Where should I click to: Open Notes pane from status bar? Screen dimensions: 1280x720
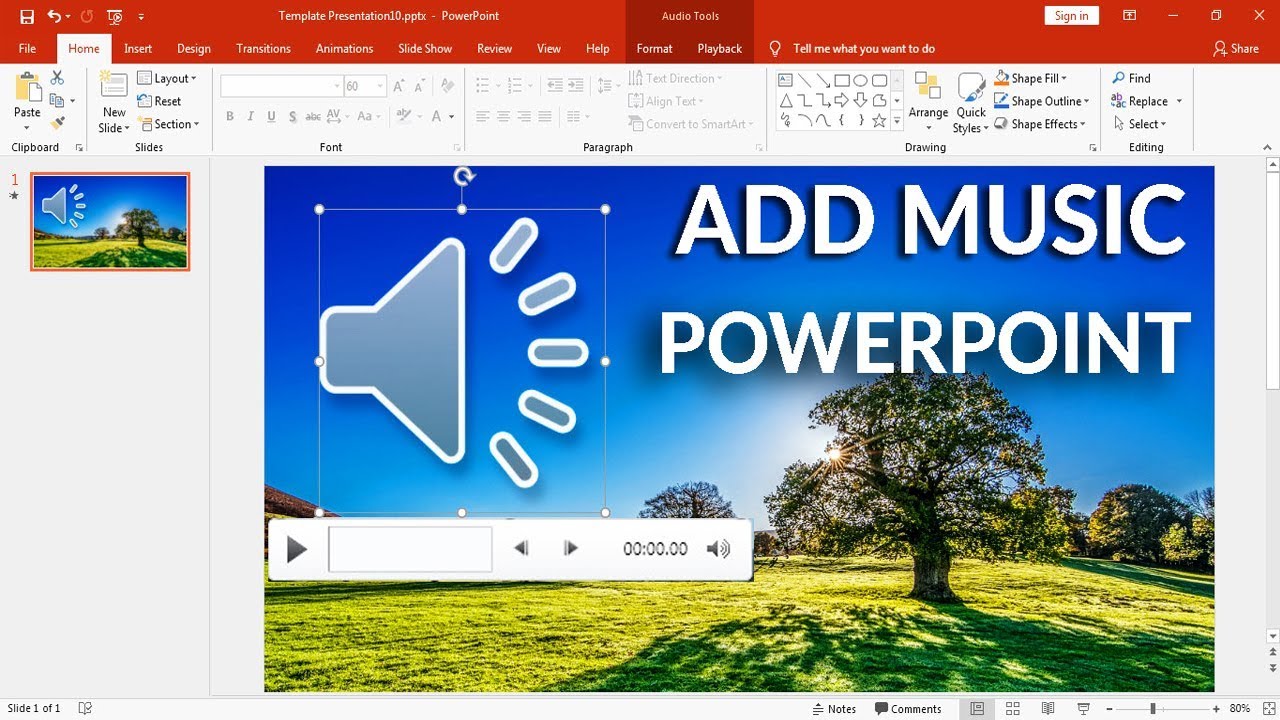point(833,708)
